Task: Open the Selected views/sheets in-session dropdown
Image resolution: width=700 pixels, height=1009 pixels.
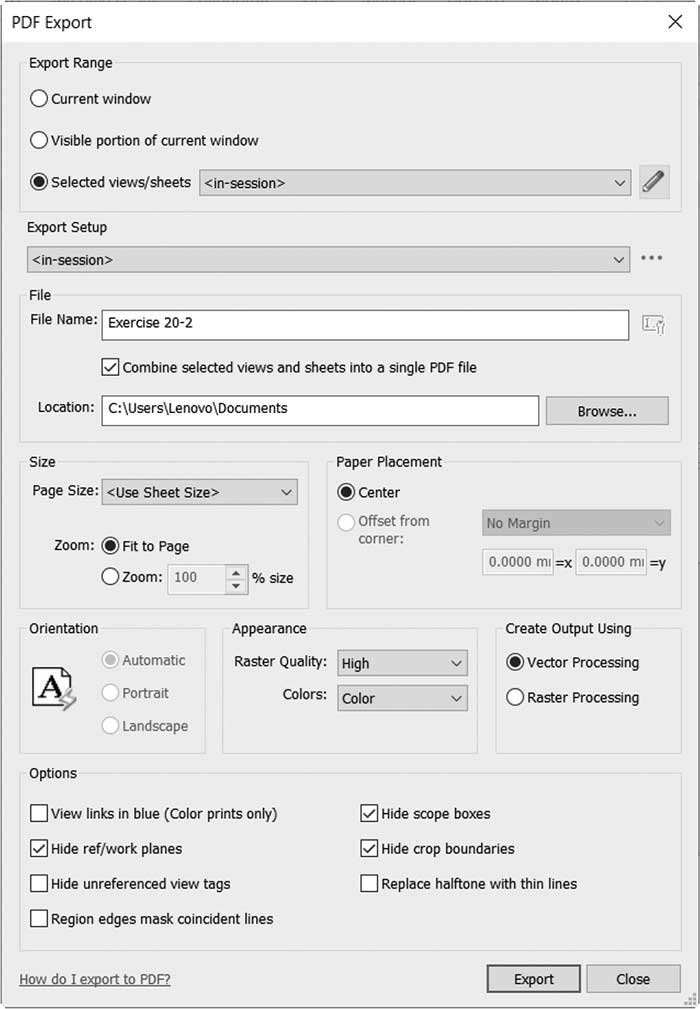Action: [x=415, y=183]
